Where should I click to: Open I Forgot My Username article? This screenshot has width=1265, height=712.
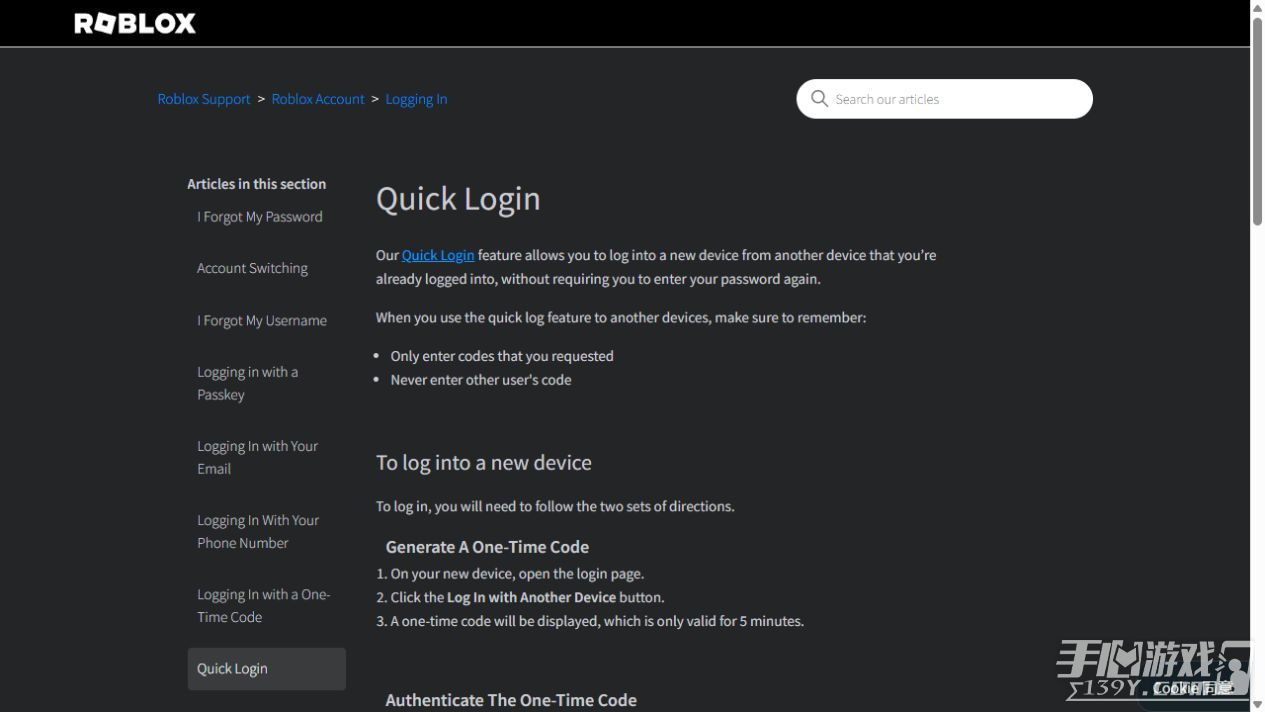[x=262, y=320]
